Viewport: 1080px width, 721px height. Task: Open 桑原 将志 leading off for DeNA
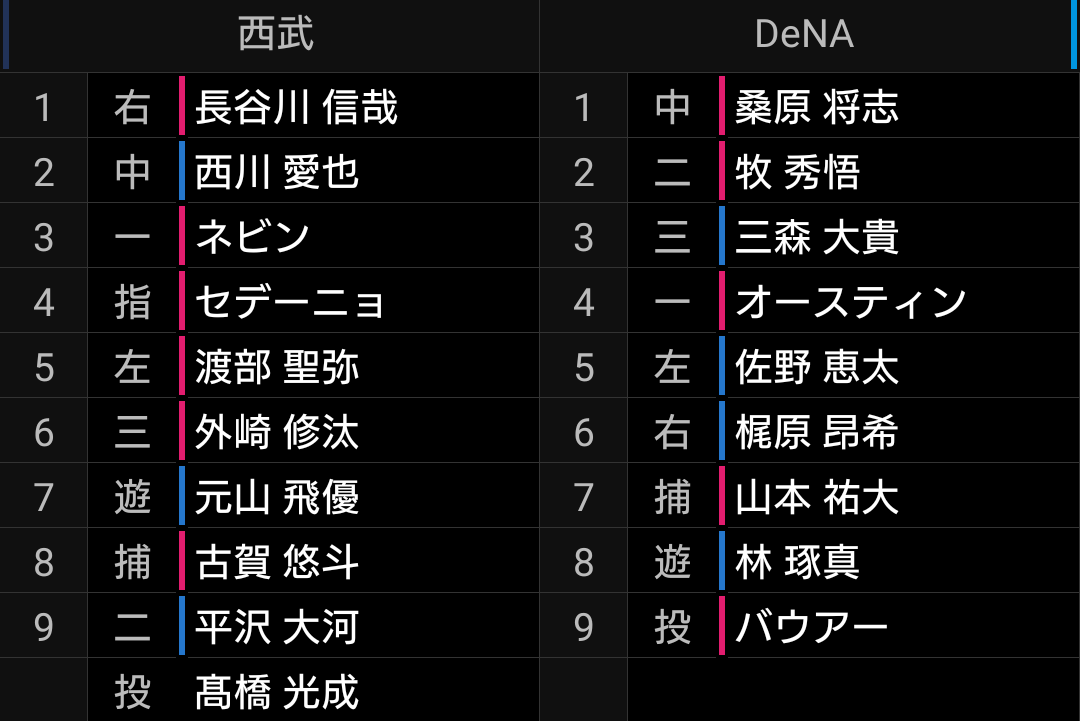tap(817, 107)
